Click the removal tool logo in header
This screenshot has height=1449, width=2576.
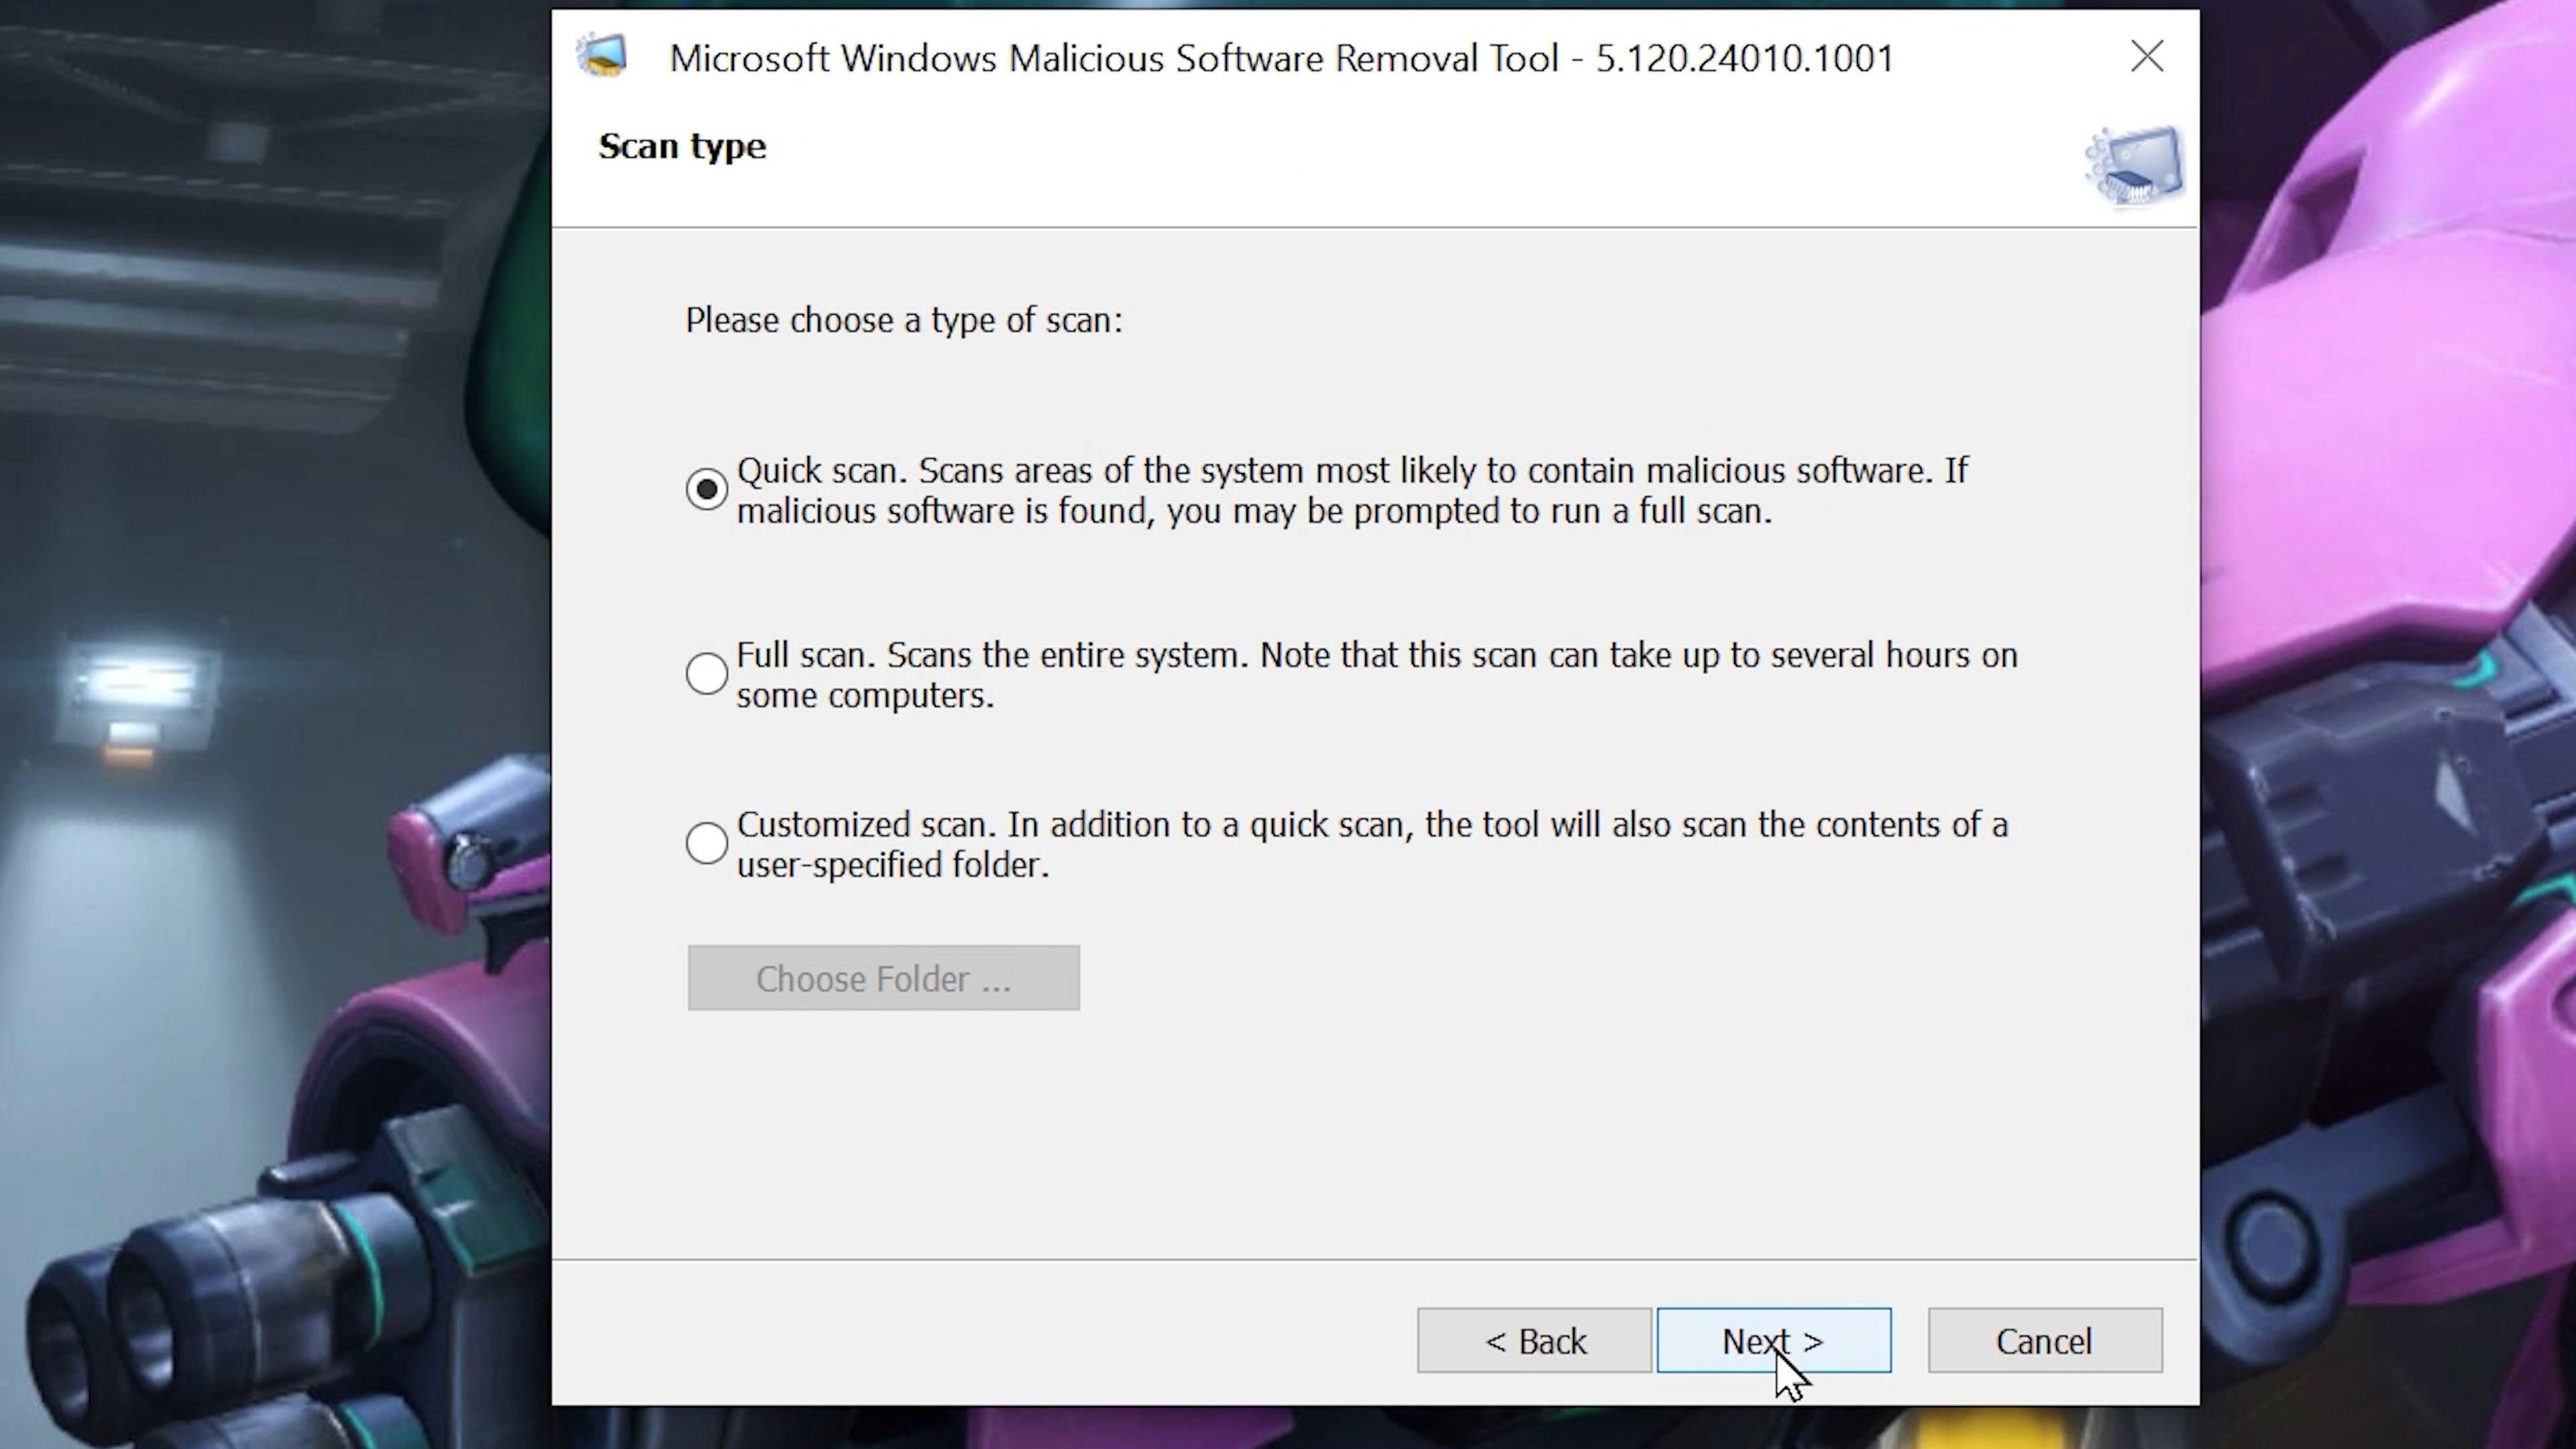point(2134,166)
